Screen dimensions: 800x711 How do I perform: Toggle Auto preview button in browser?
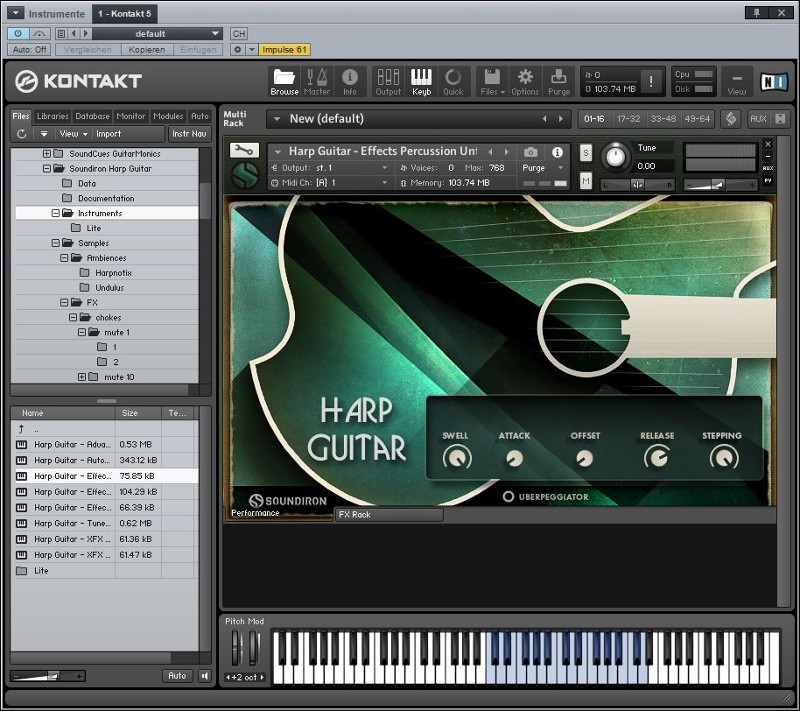(177, 675)
